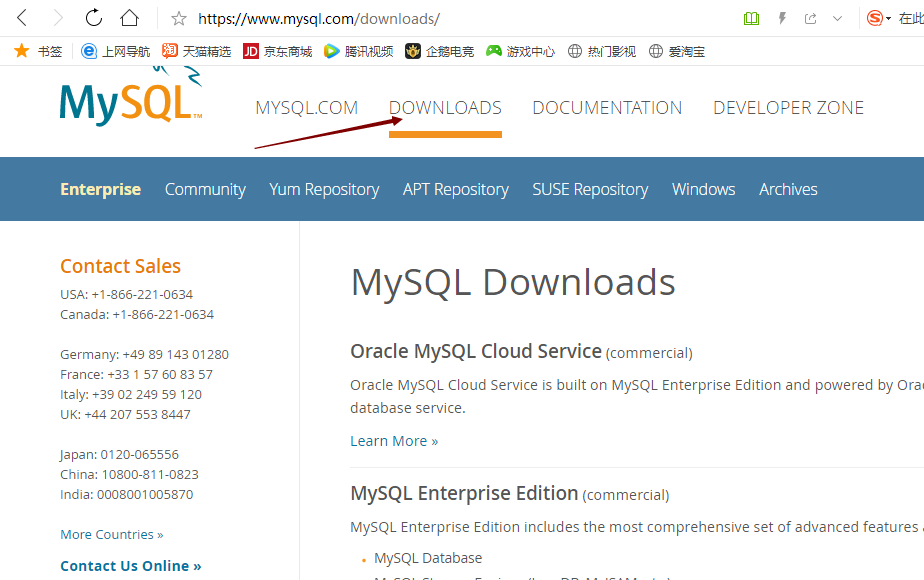Open the 上网导航 bookmark

coord(116,51)
